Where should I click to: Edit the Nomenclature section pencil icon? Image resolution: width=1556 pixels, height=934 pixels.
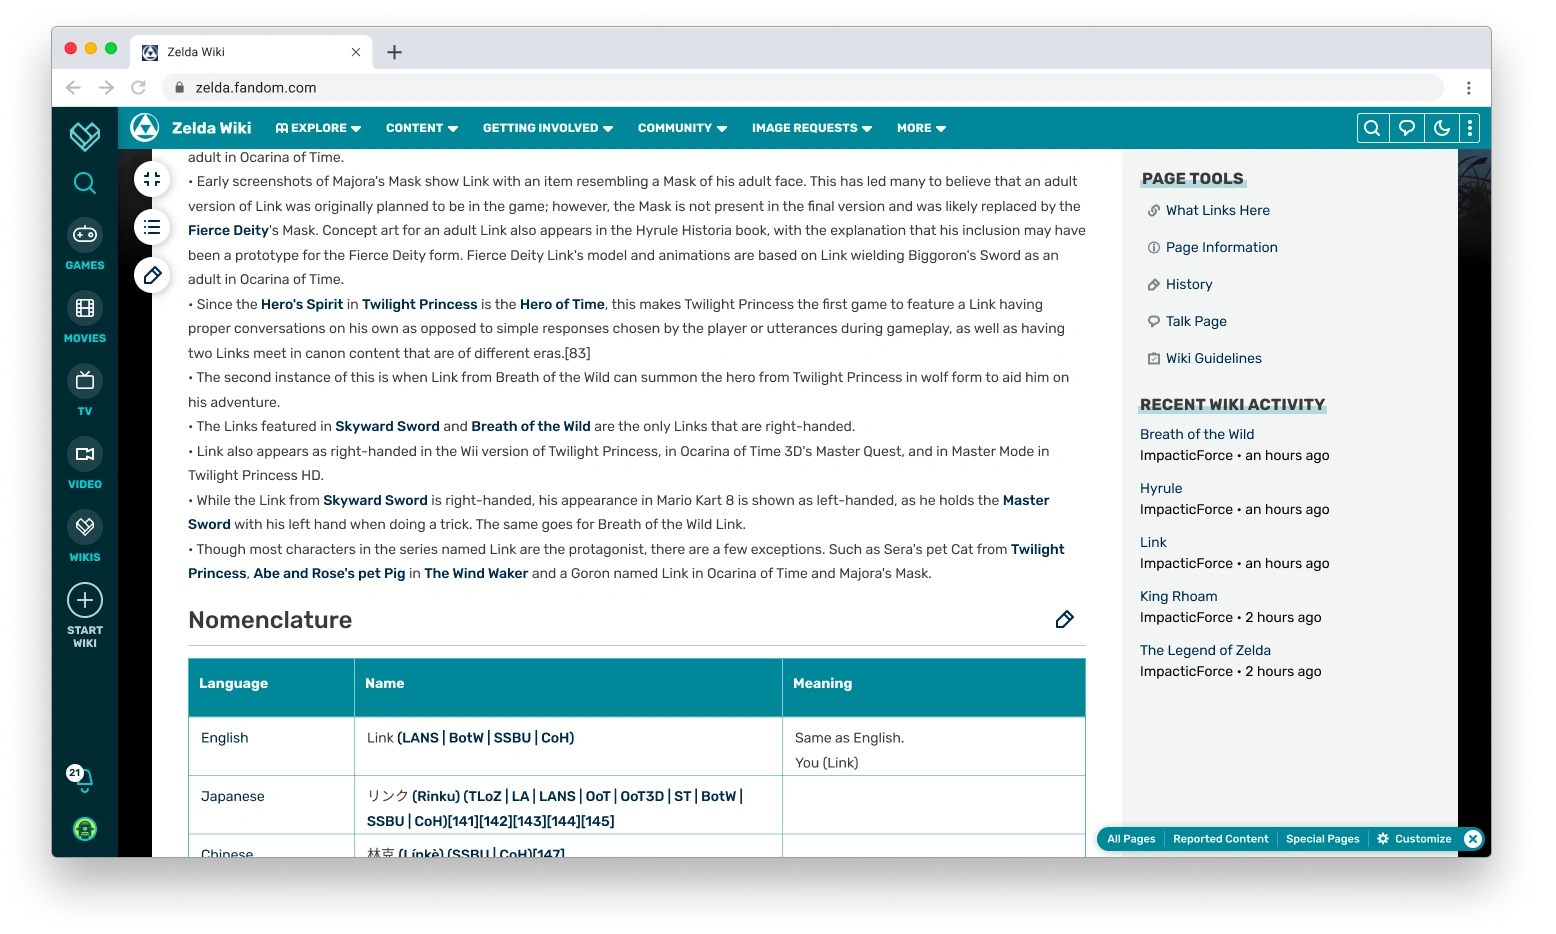click(1065, 620)
